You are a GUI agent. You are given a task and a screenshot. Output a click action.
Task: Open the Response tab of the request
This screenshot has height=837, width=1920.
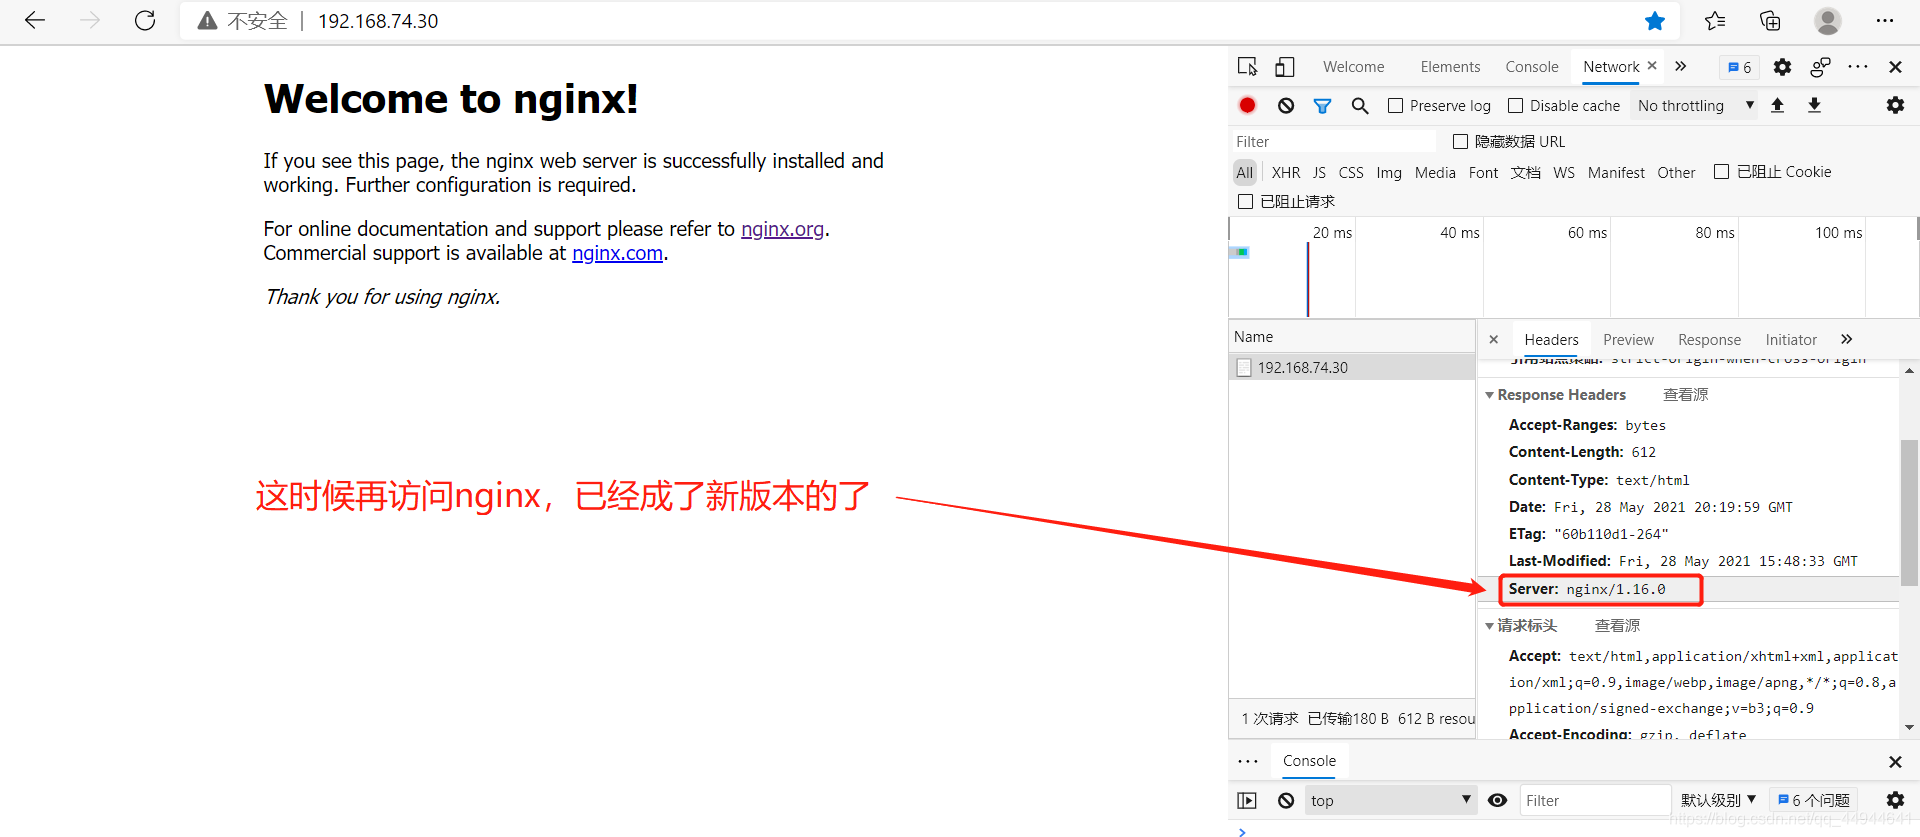coord(1709,340)
